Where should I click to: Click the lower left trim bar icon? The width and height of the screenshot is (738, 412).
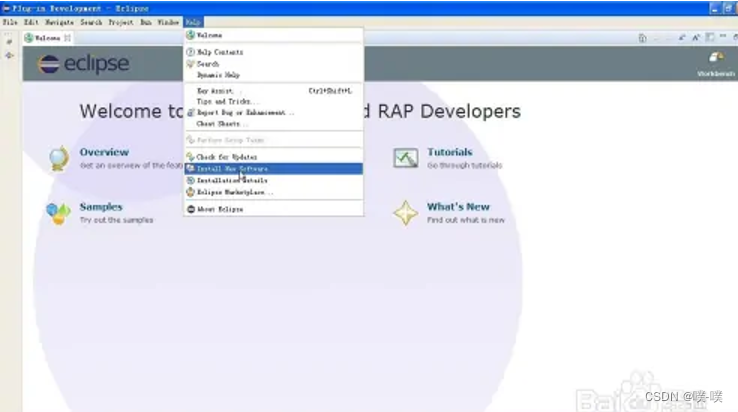point(9,56)
